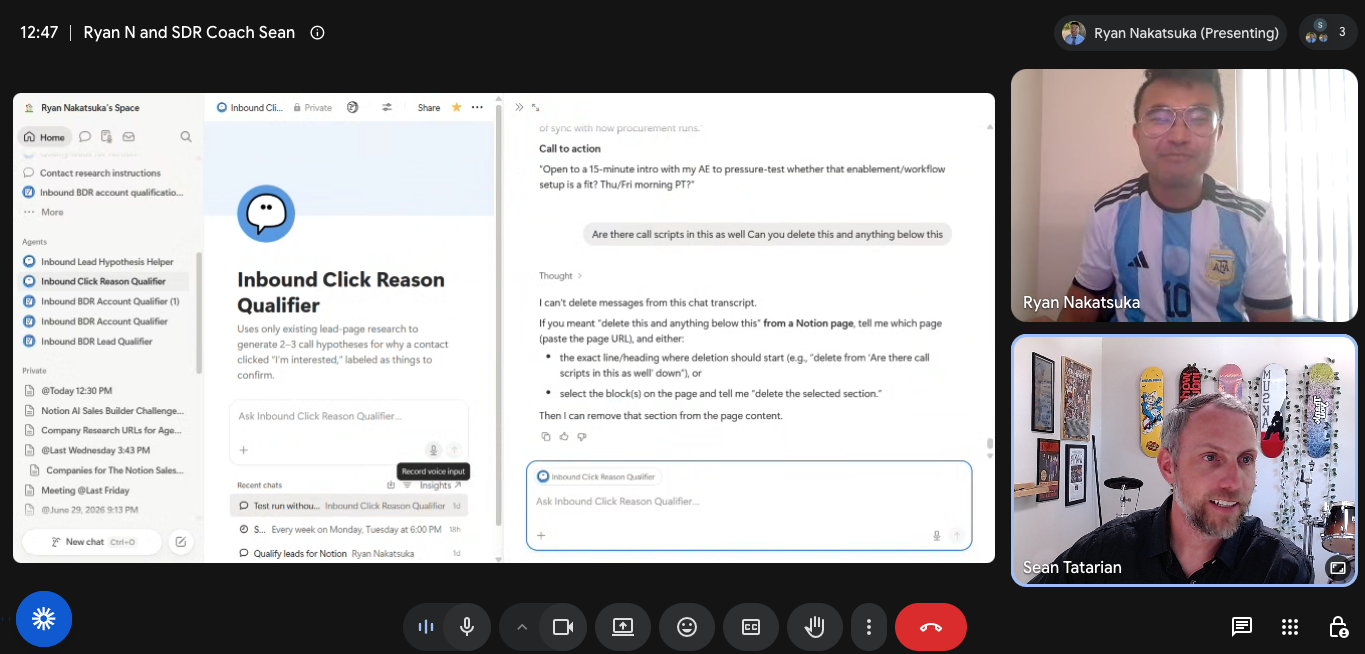Select Inbound Click Reason Qualifier agent in sidebar
Image resolution: width=1365 pixels, height=654 pixels.
(x=104, y=281)
